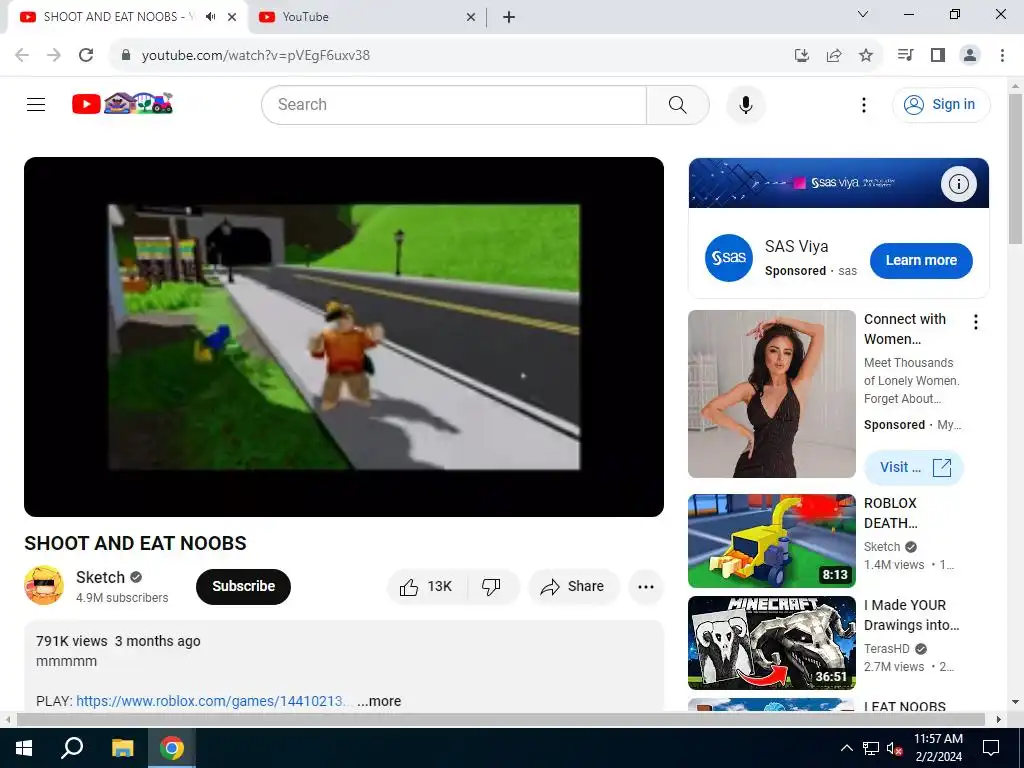
Task: Open the Minecraft drawings video thumbnail
Action: 771,643
